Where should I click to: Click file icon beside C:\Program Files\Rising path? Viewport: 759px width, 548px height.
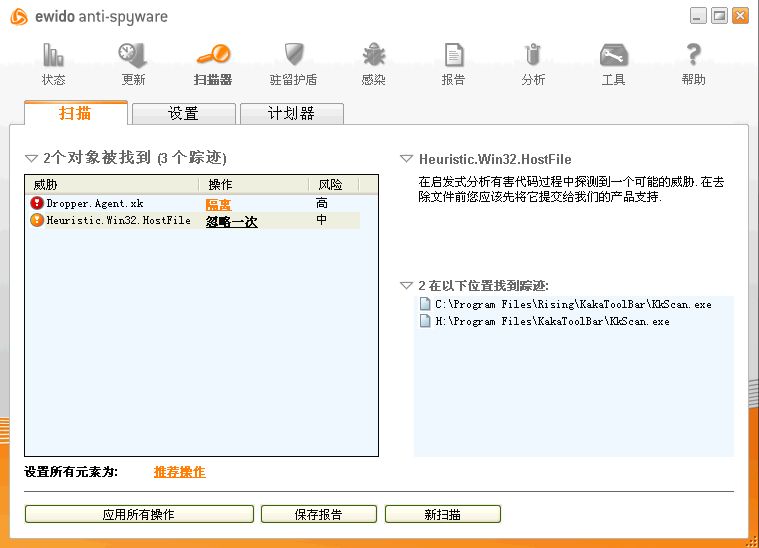425,304
